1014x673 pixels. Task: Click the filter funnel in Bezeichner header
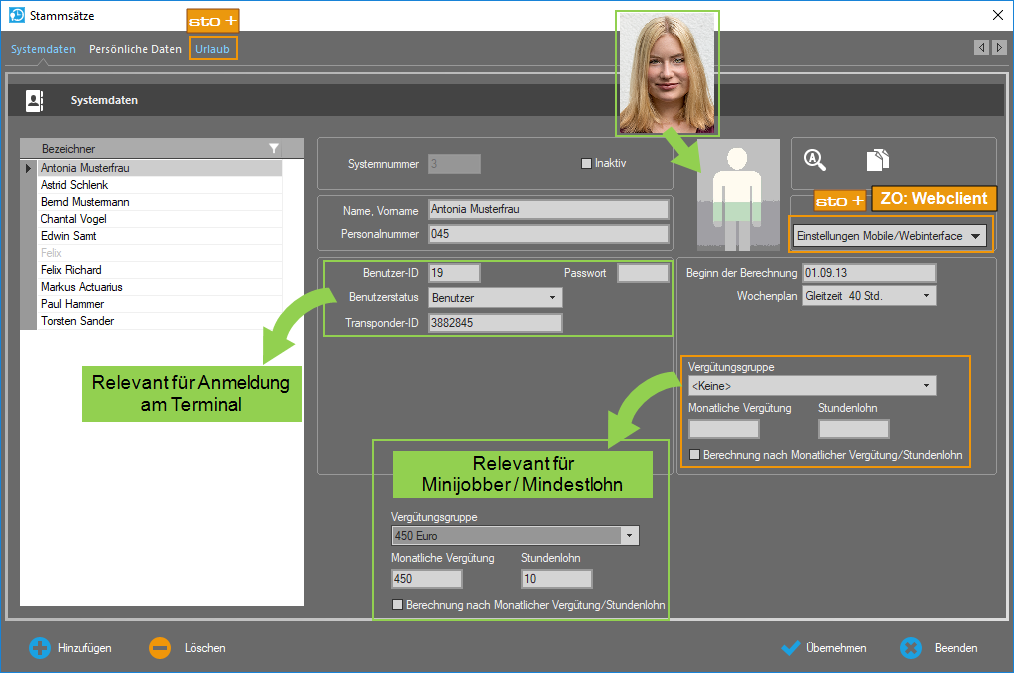(275, 148)
